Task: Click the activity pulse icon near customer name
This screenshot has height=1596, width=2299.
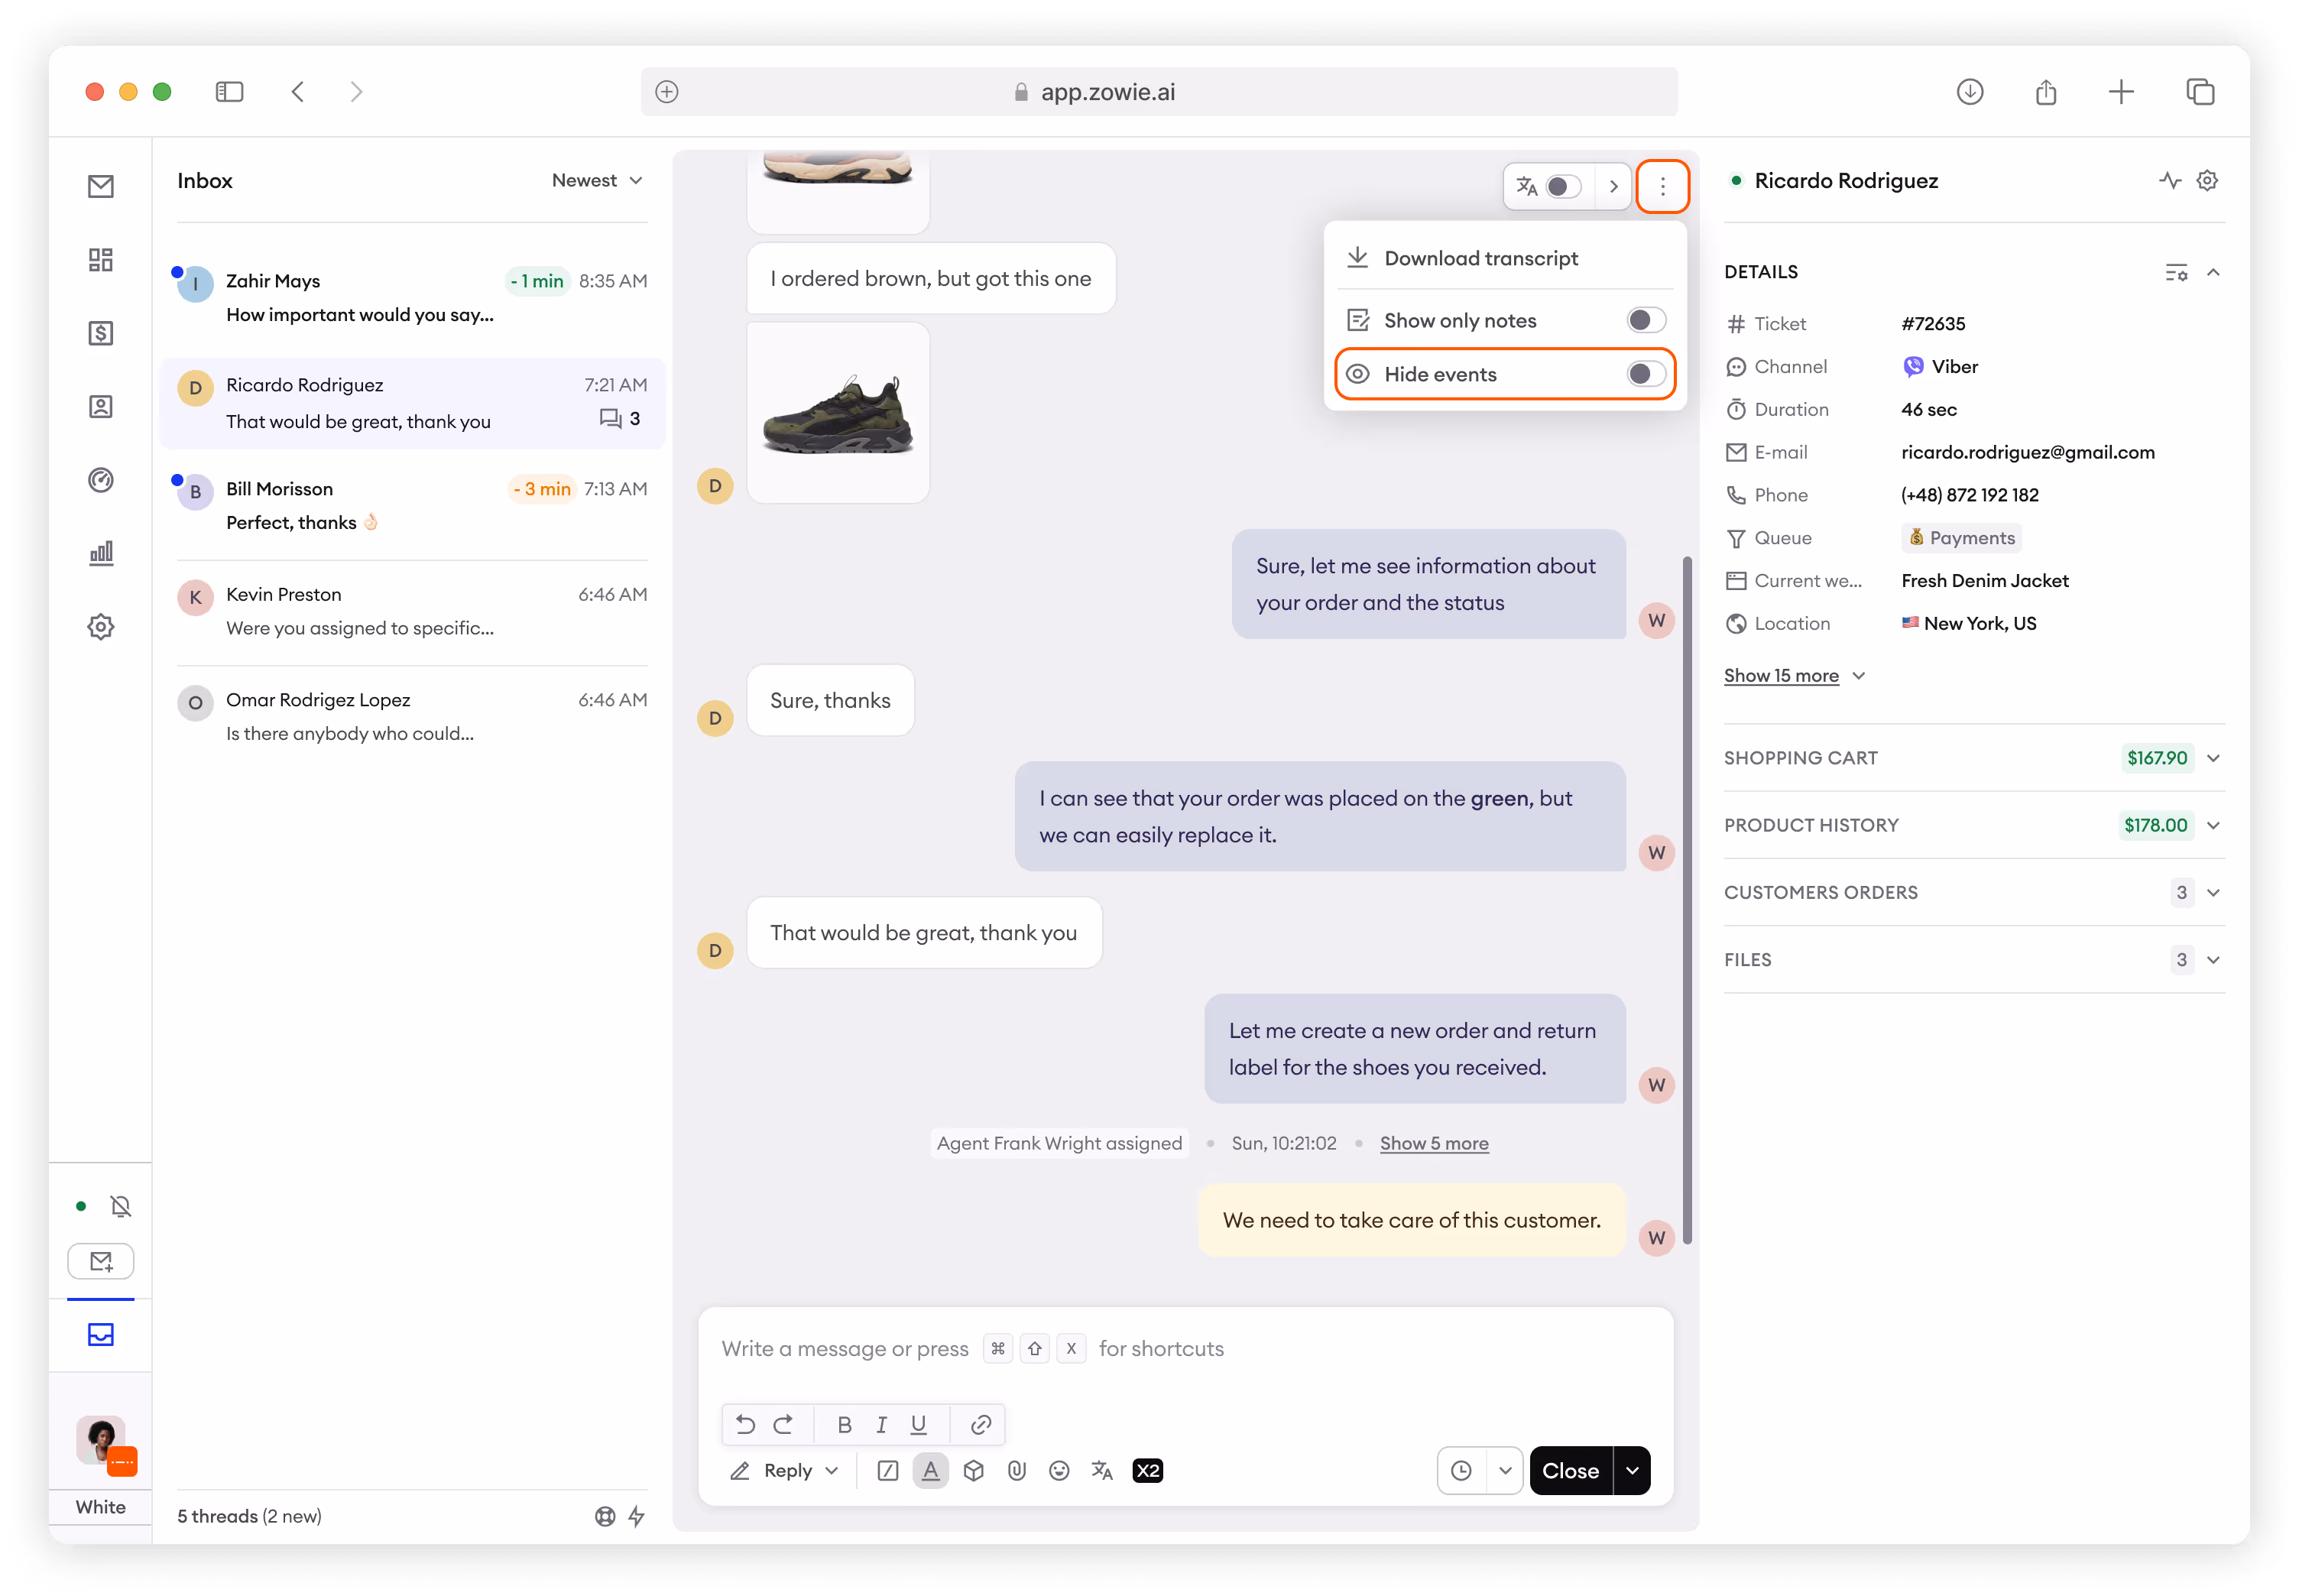Action: coord(2169,181)
